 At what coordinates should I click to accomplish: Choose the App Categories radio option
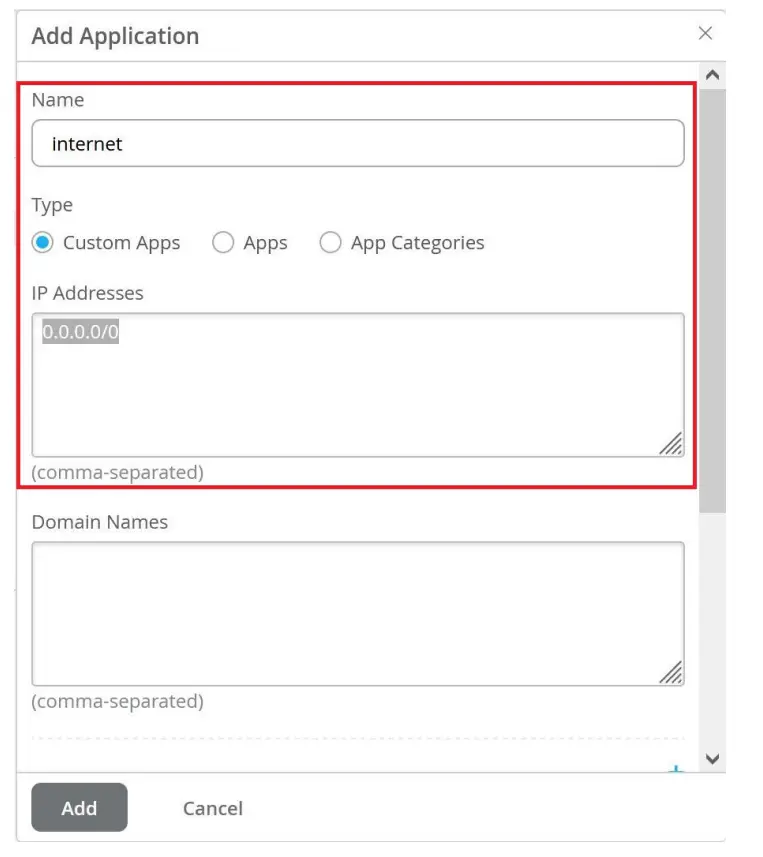(x=330, y=243)
